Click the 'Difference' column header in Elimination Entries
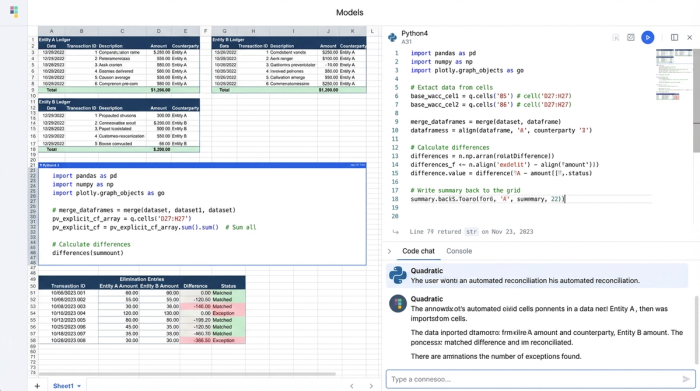Viewport: 700px width, 391px height. [195, 286]
